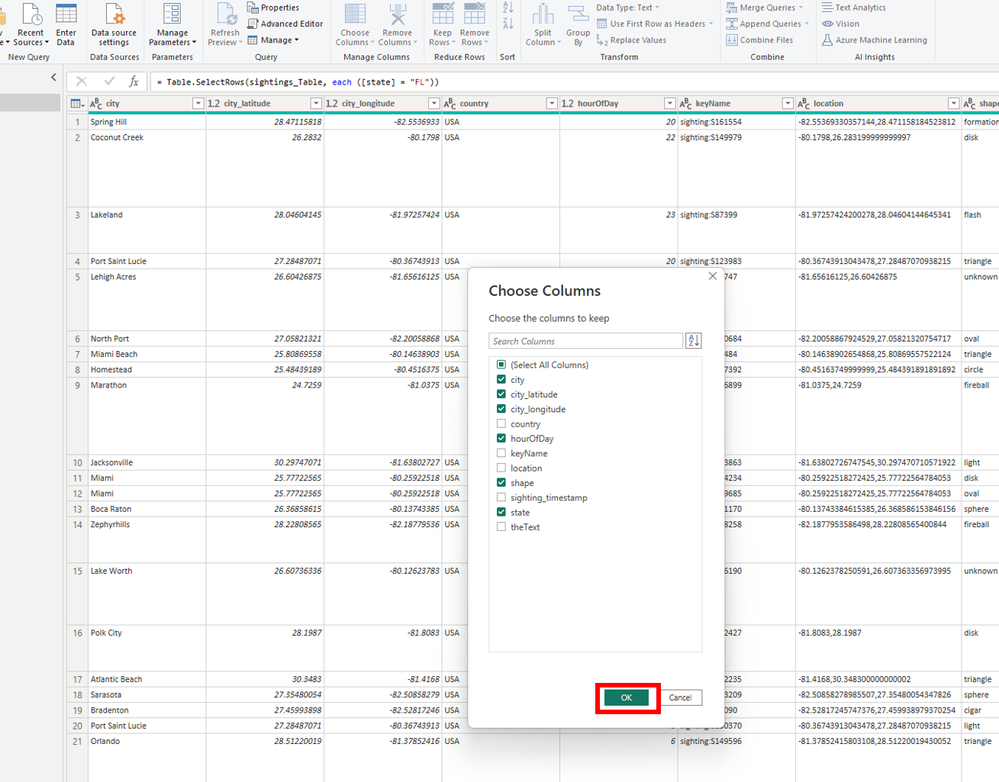Open the Choose Columns ribbon tool
The width and height of the screenshot is (999, 782).
355,25
